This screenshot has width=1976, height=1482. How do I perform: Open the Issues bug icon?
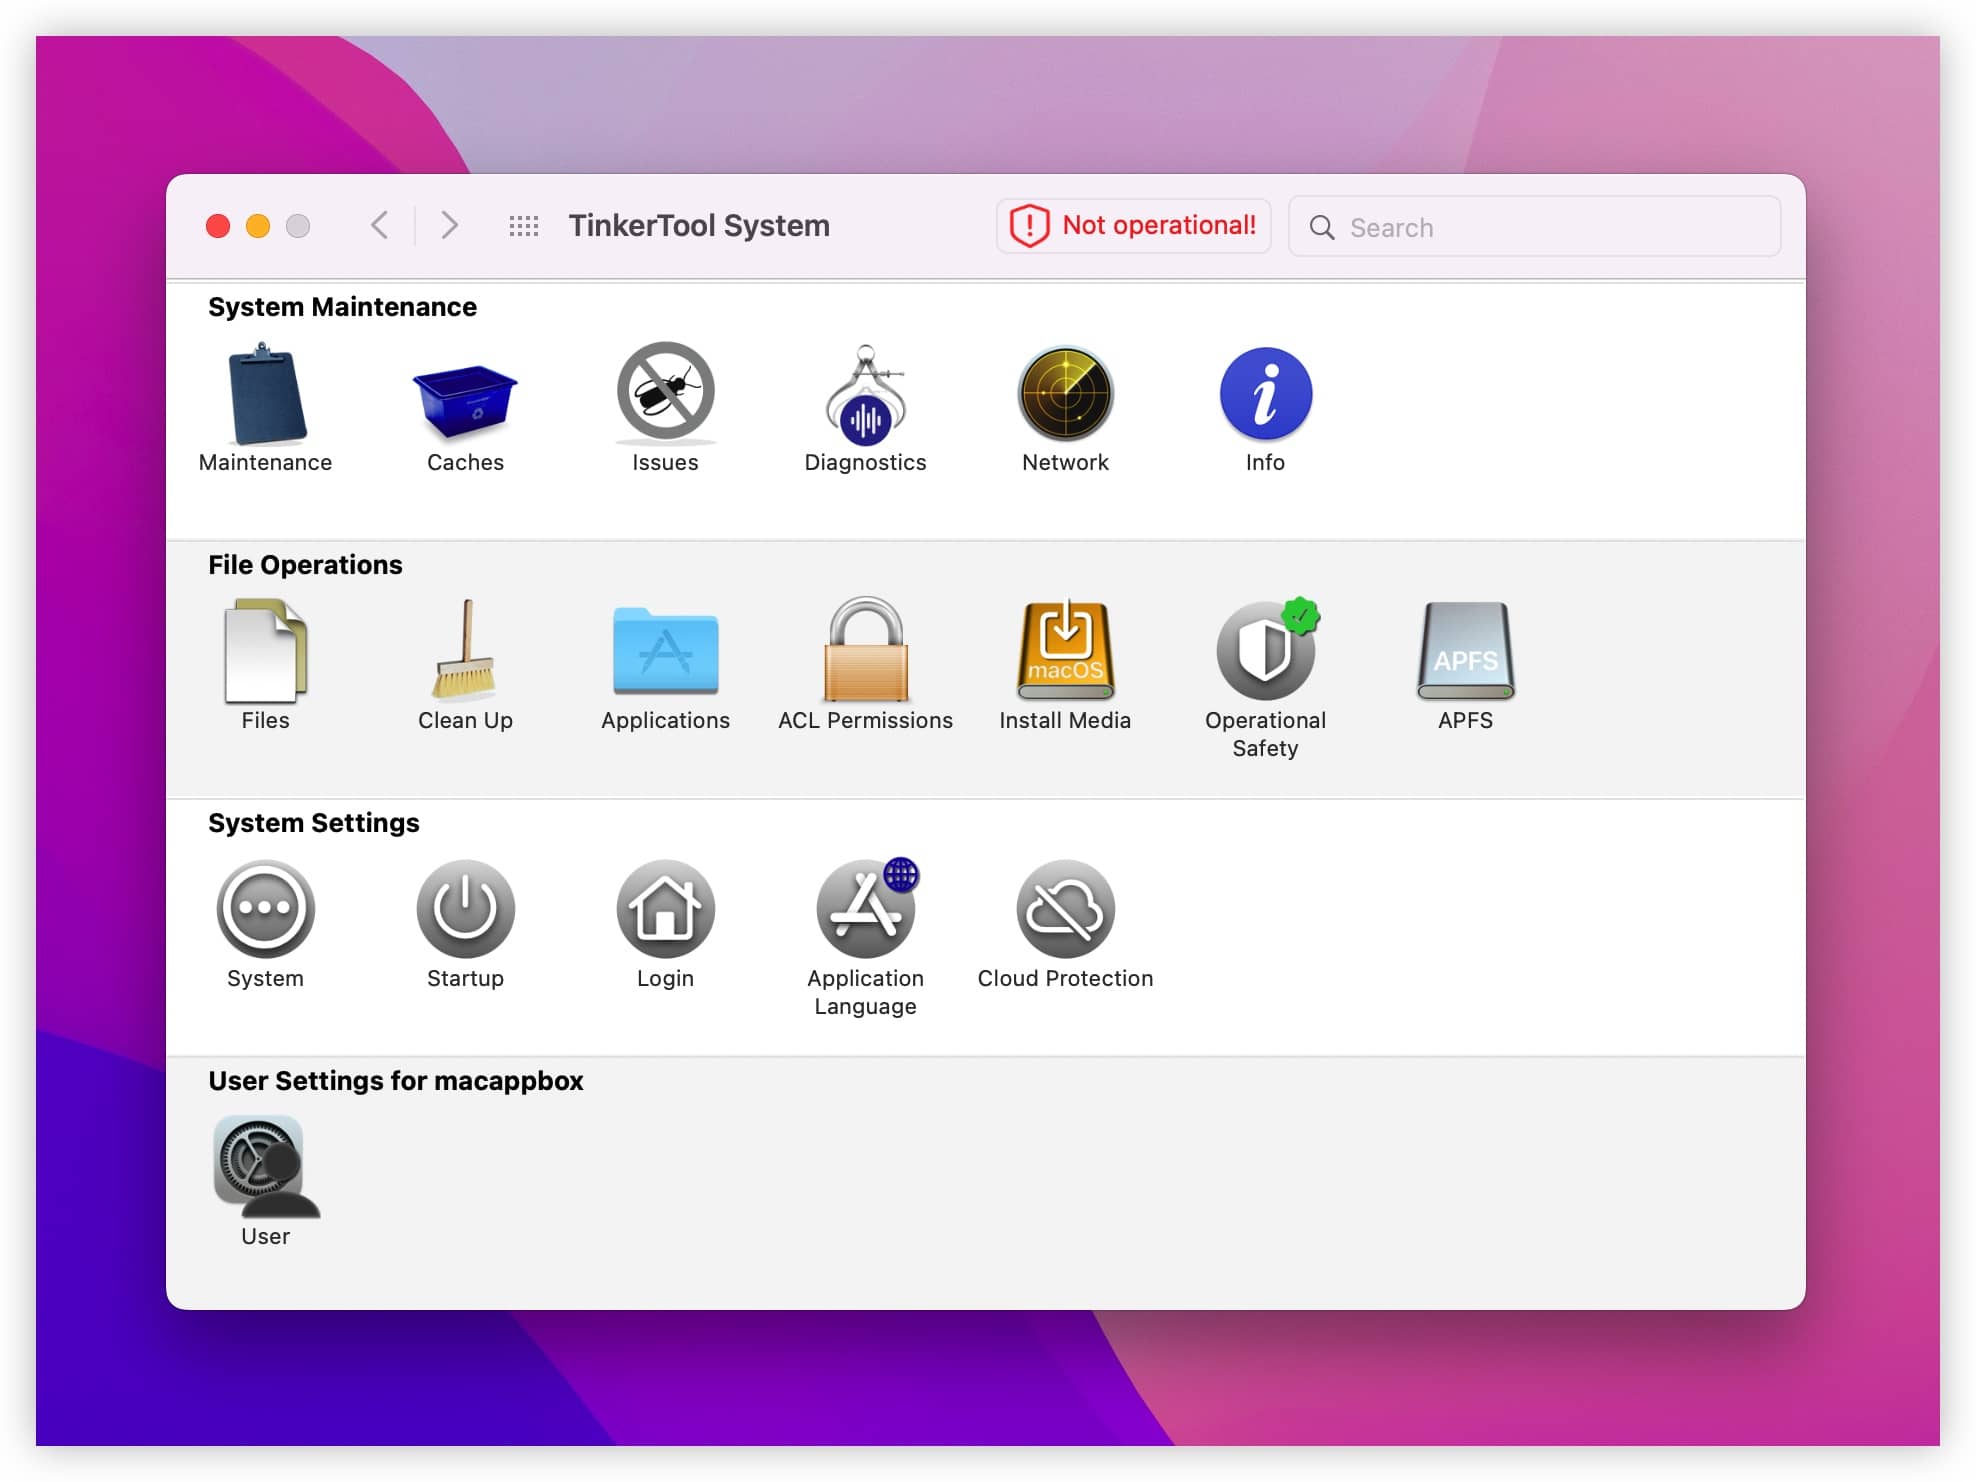click(x=665, y=393)
